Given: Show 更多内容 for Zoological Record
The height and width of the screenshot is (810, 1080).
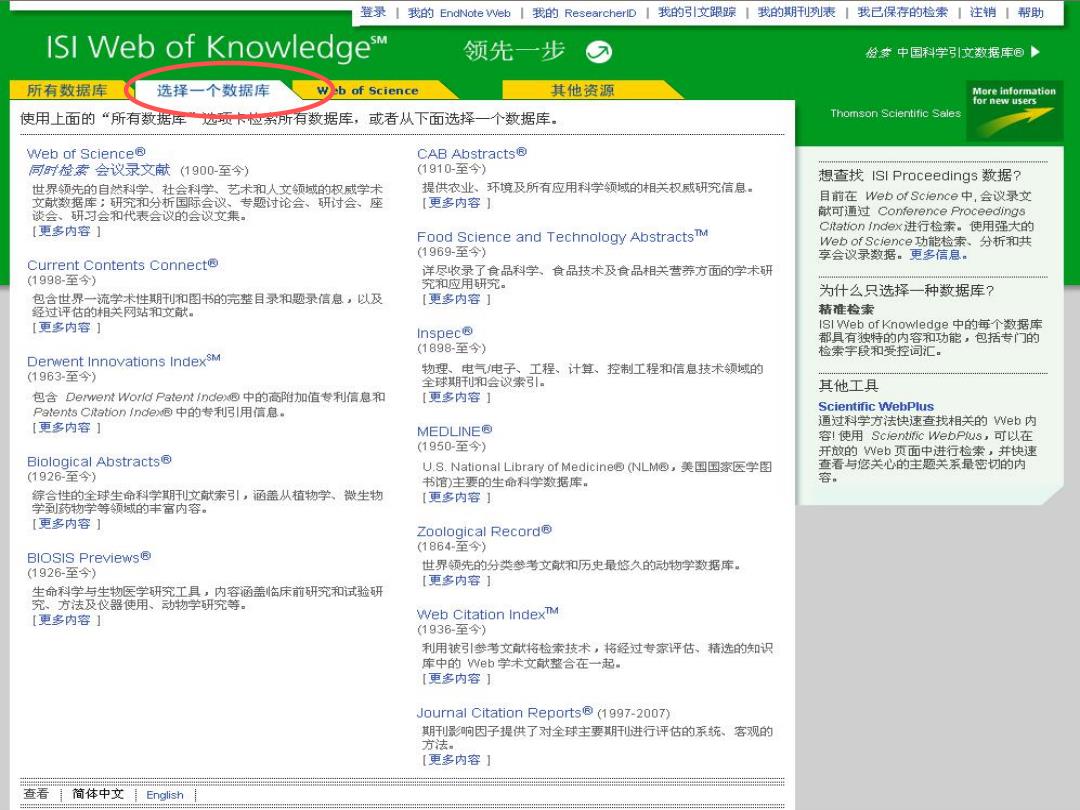Looking at the screenshot, I should click(x=455, y=581).
